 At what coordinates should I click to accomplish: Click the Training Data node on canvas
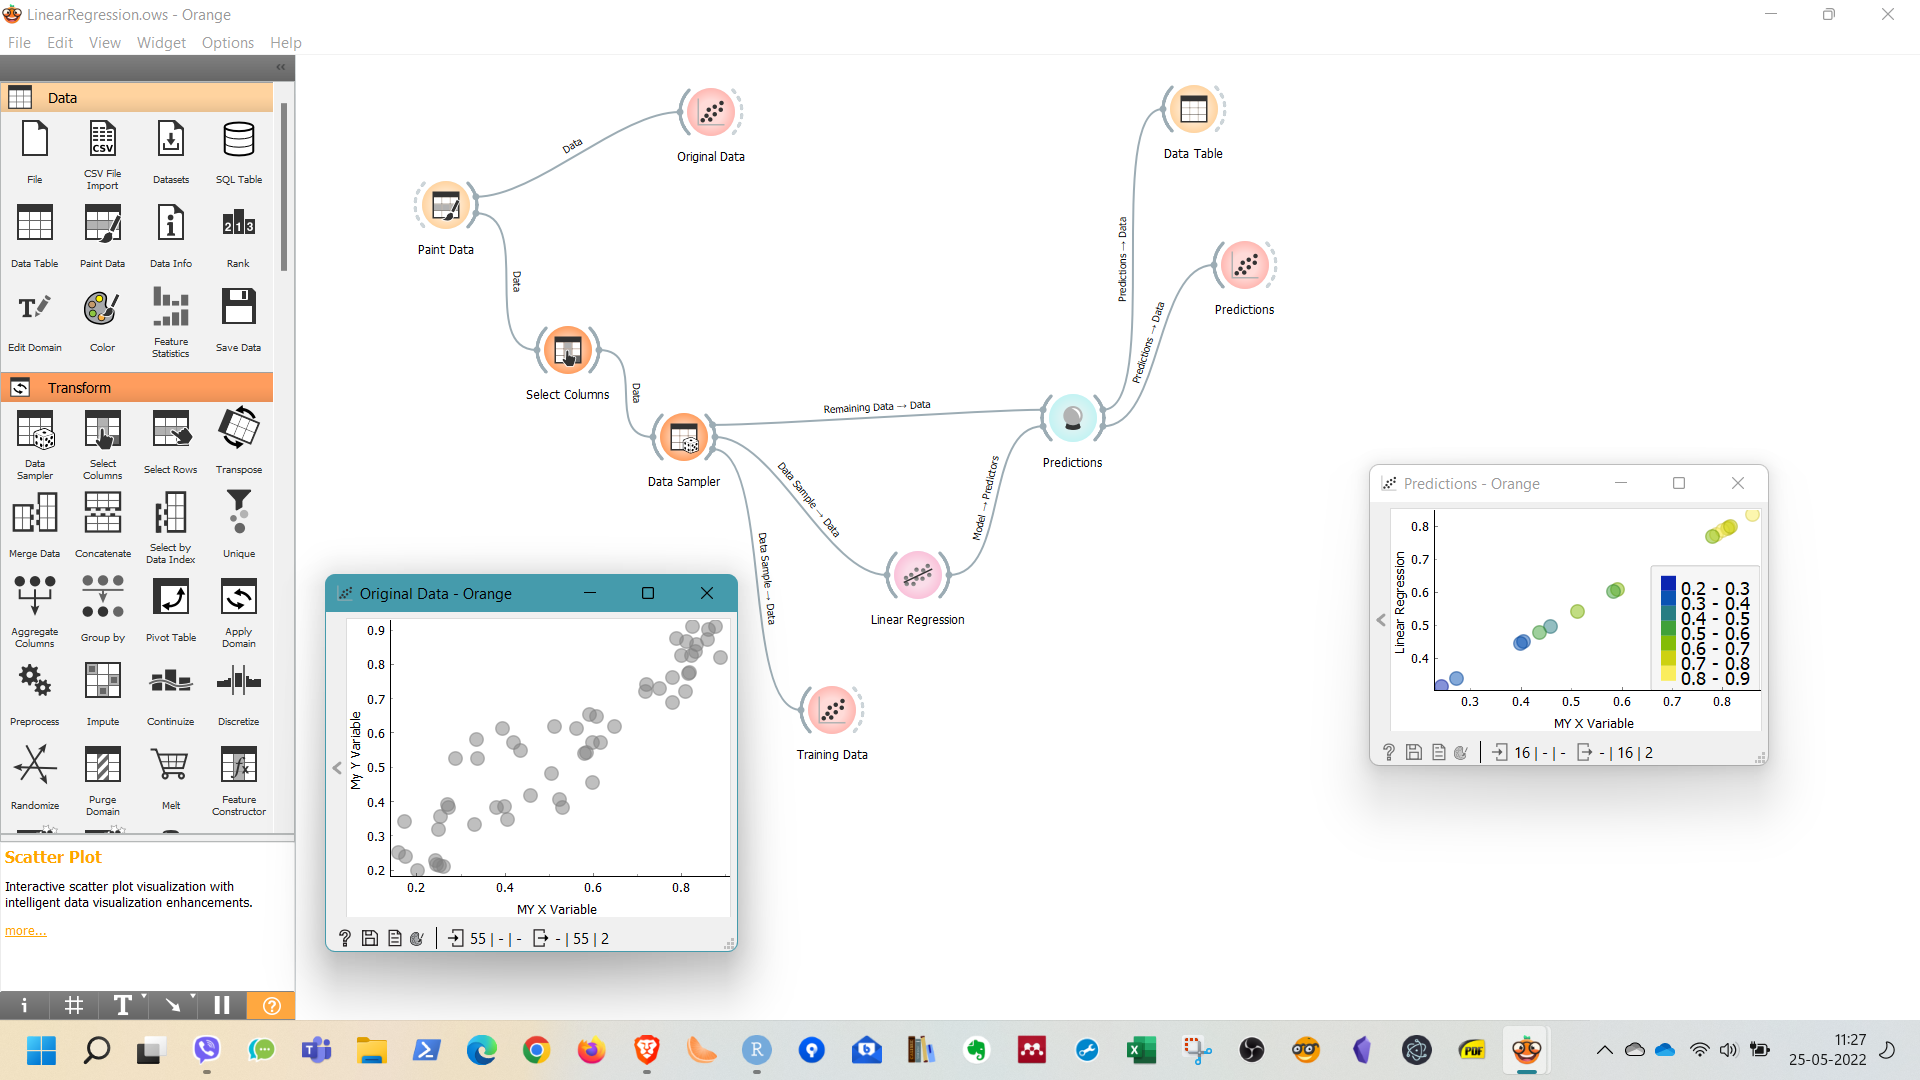point(832,711)
